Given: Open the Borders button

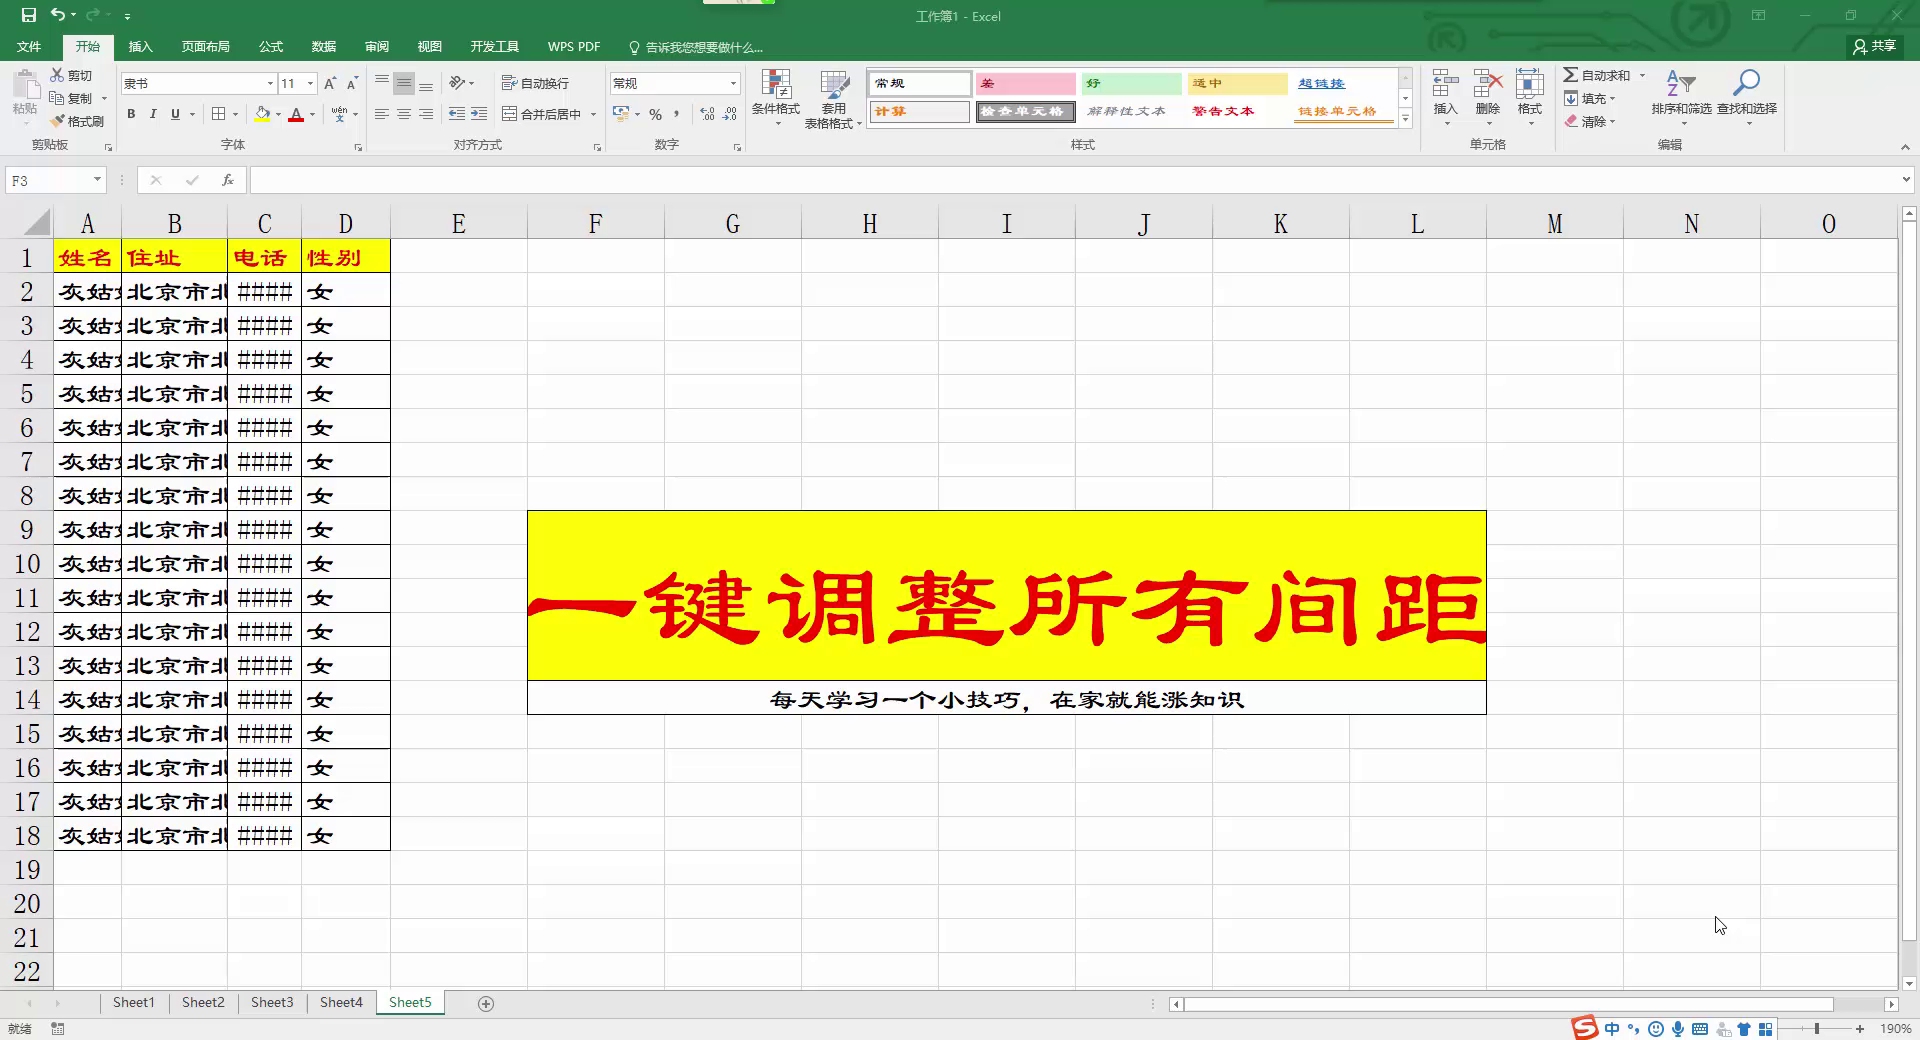Looking at the screenshot, I should [x=219, y=114].
